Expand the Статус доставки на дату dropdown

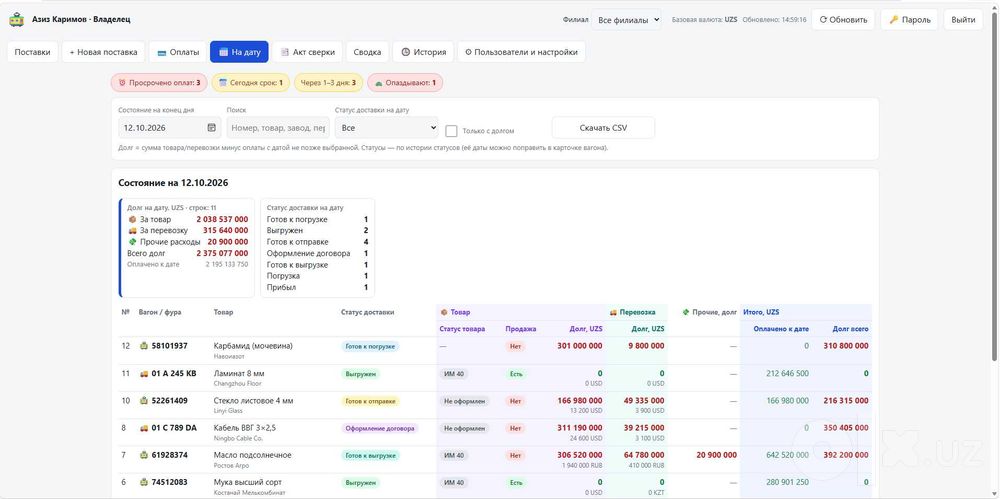(x=386, y=128)
